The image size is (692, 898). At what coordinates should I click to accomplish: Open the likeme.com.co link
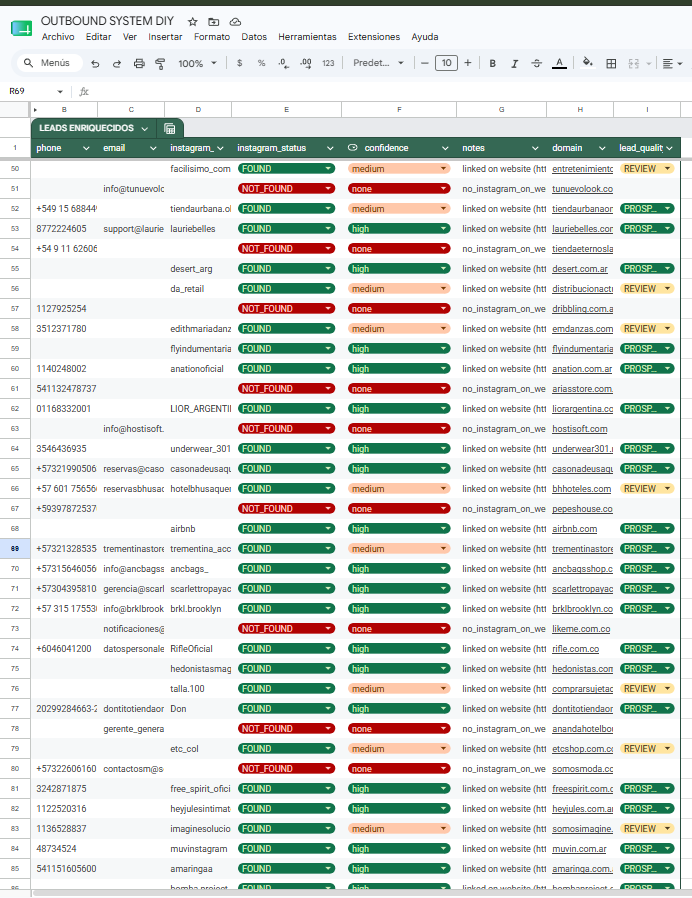(581, 629)
